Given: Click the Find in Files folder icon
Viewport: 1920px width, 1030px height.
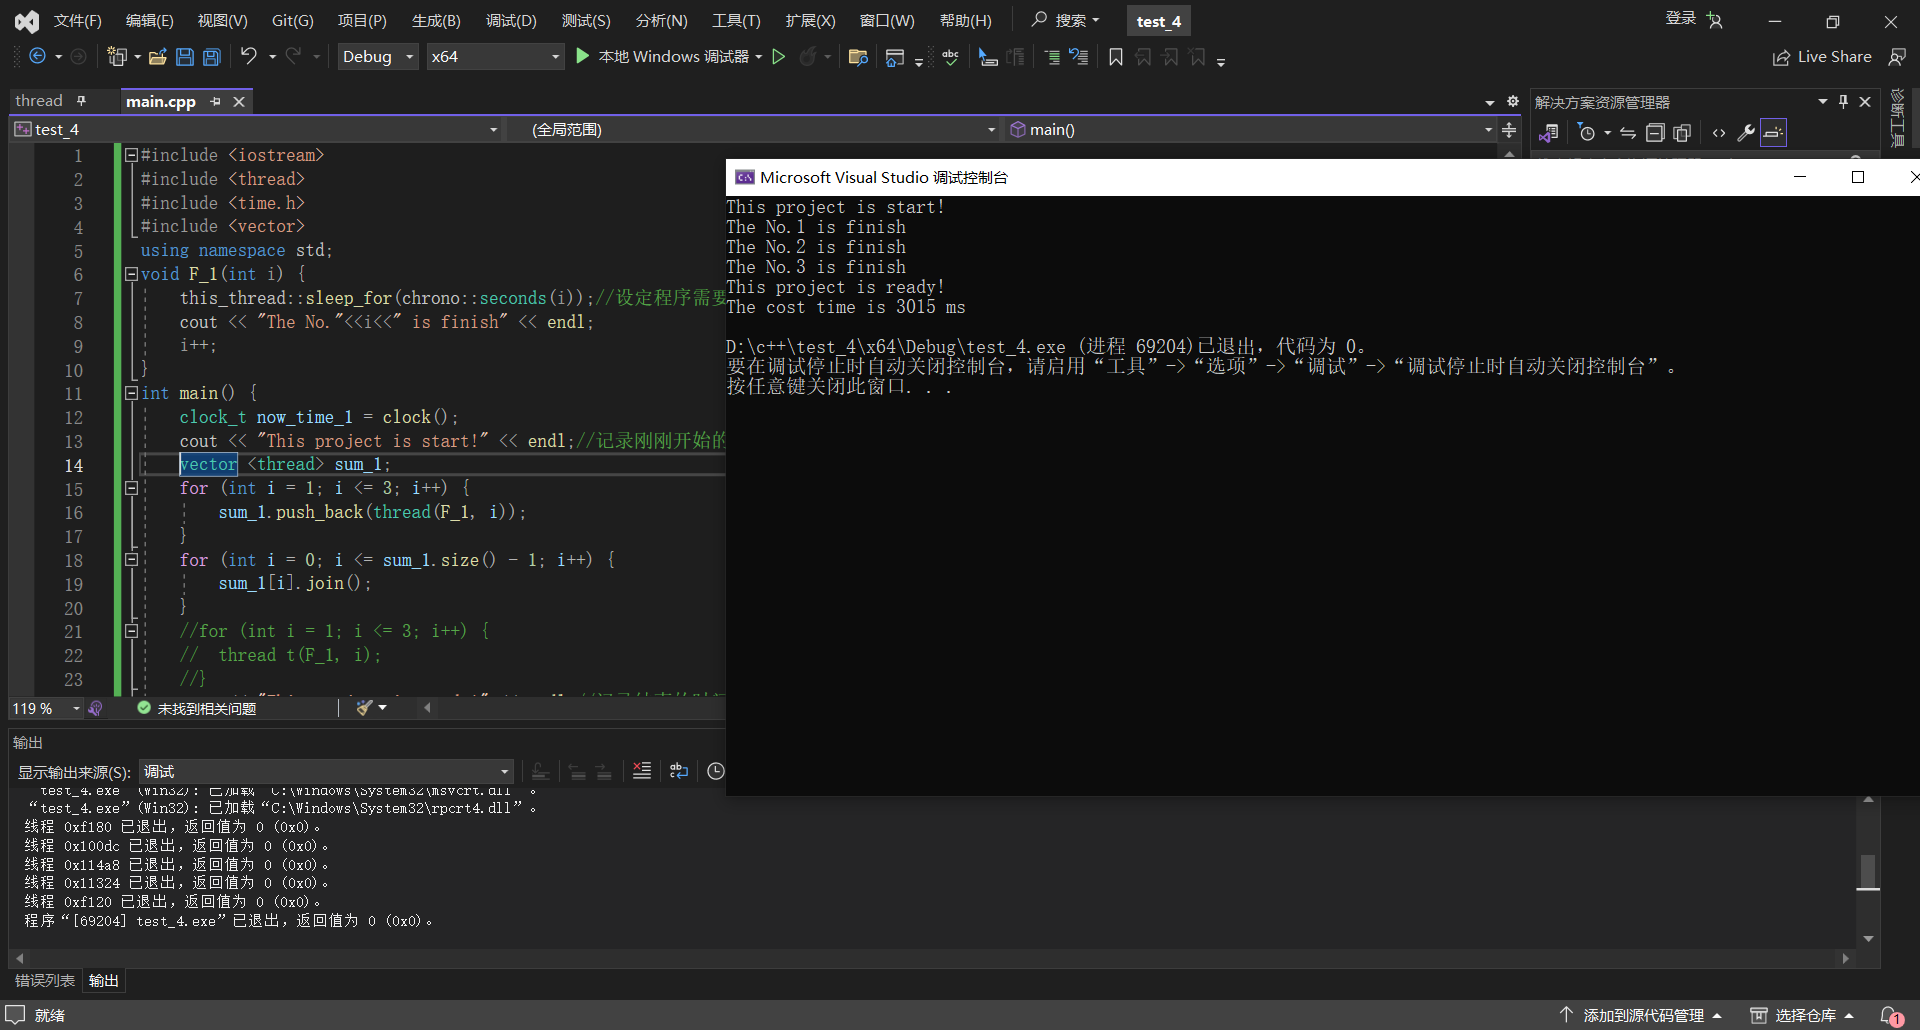Looking at the screenshot, I should [x=857, y=57].
